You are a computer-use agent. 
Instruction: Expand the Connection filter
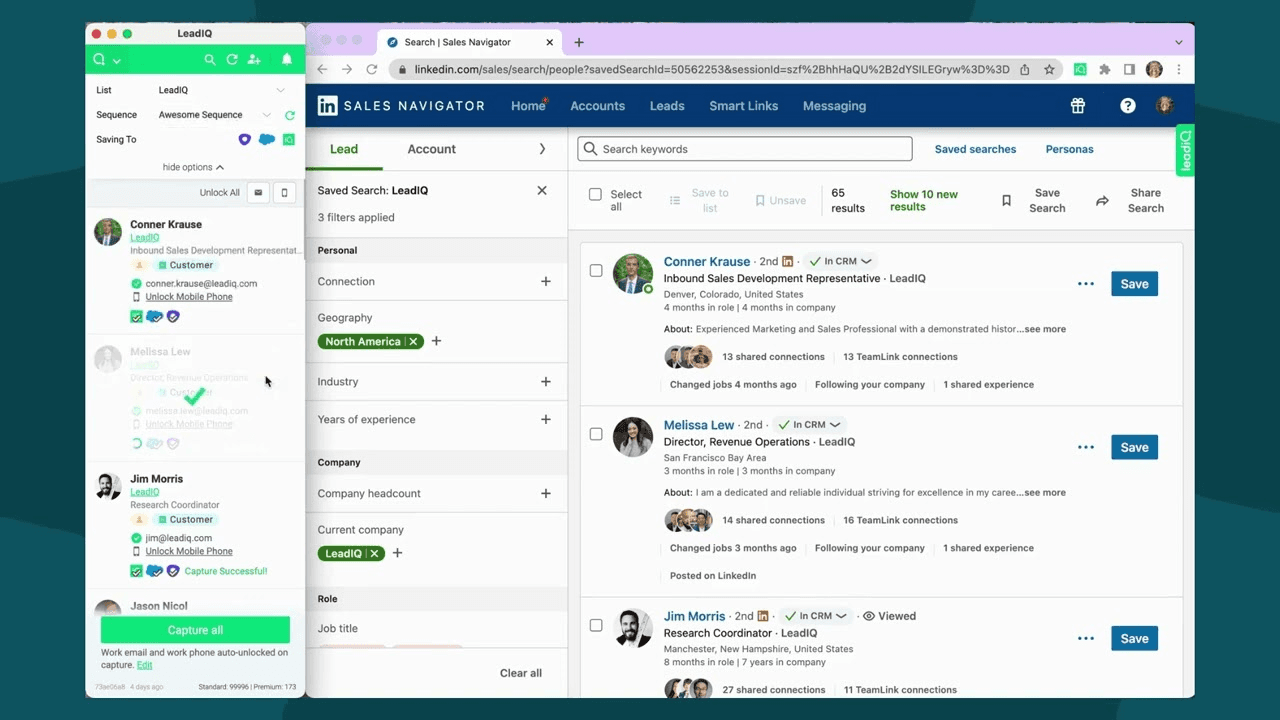[546, 282]
